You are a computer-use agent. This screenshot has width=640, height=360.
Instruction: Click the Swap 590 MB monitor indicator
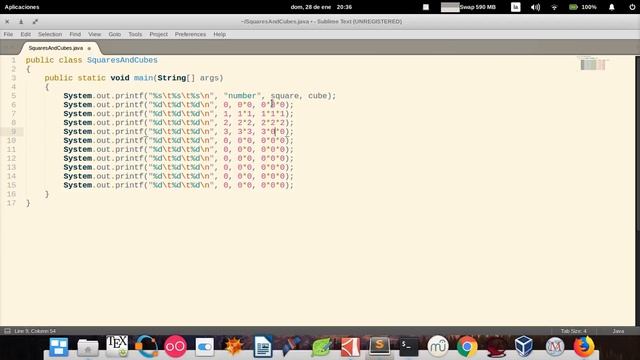(x=469, y=7)
